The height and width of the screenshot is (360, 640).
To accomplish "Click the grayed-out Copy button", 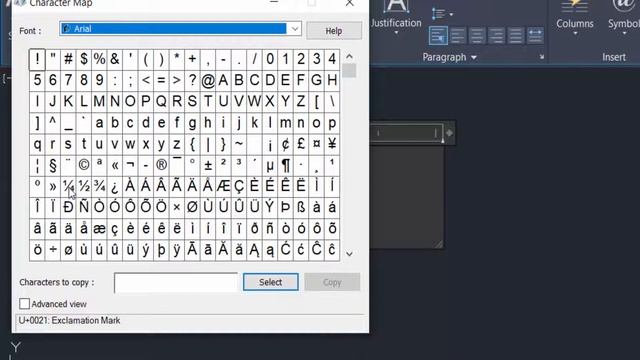I will coord(332,282).
